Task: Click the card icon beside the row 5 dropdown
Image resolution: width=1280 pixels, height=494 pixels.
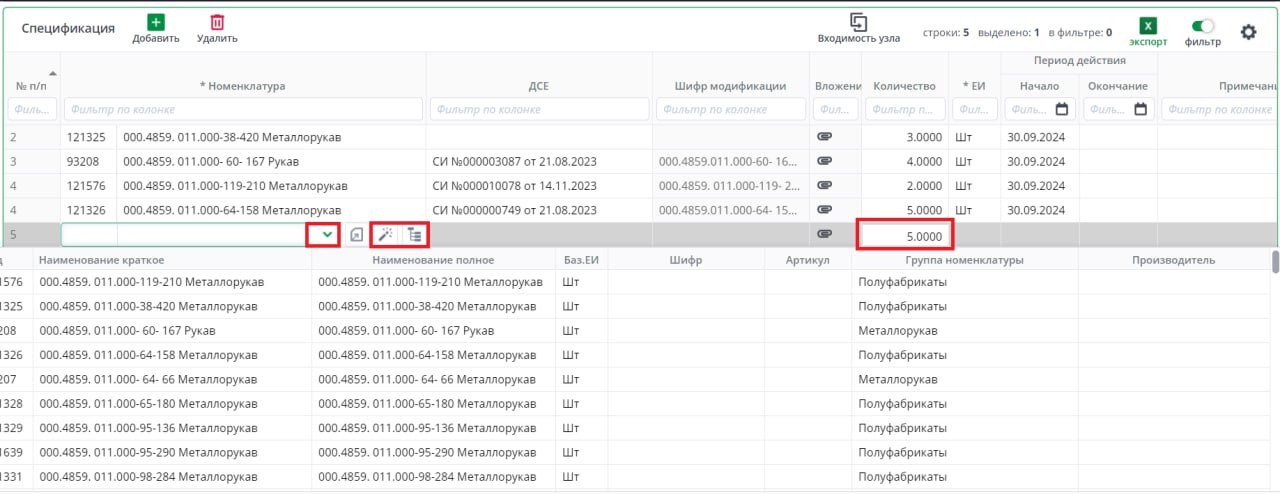Action: (x=357, y=235)
